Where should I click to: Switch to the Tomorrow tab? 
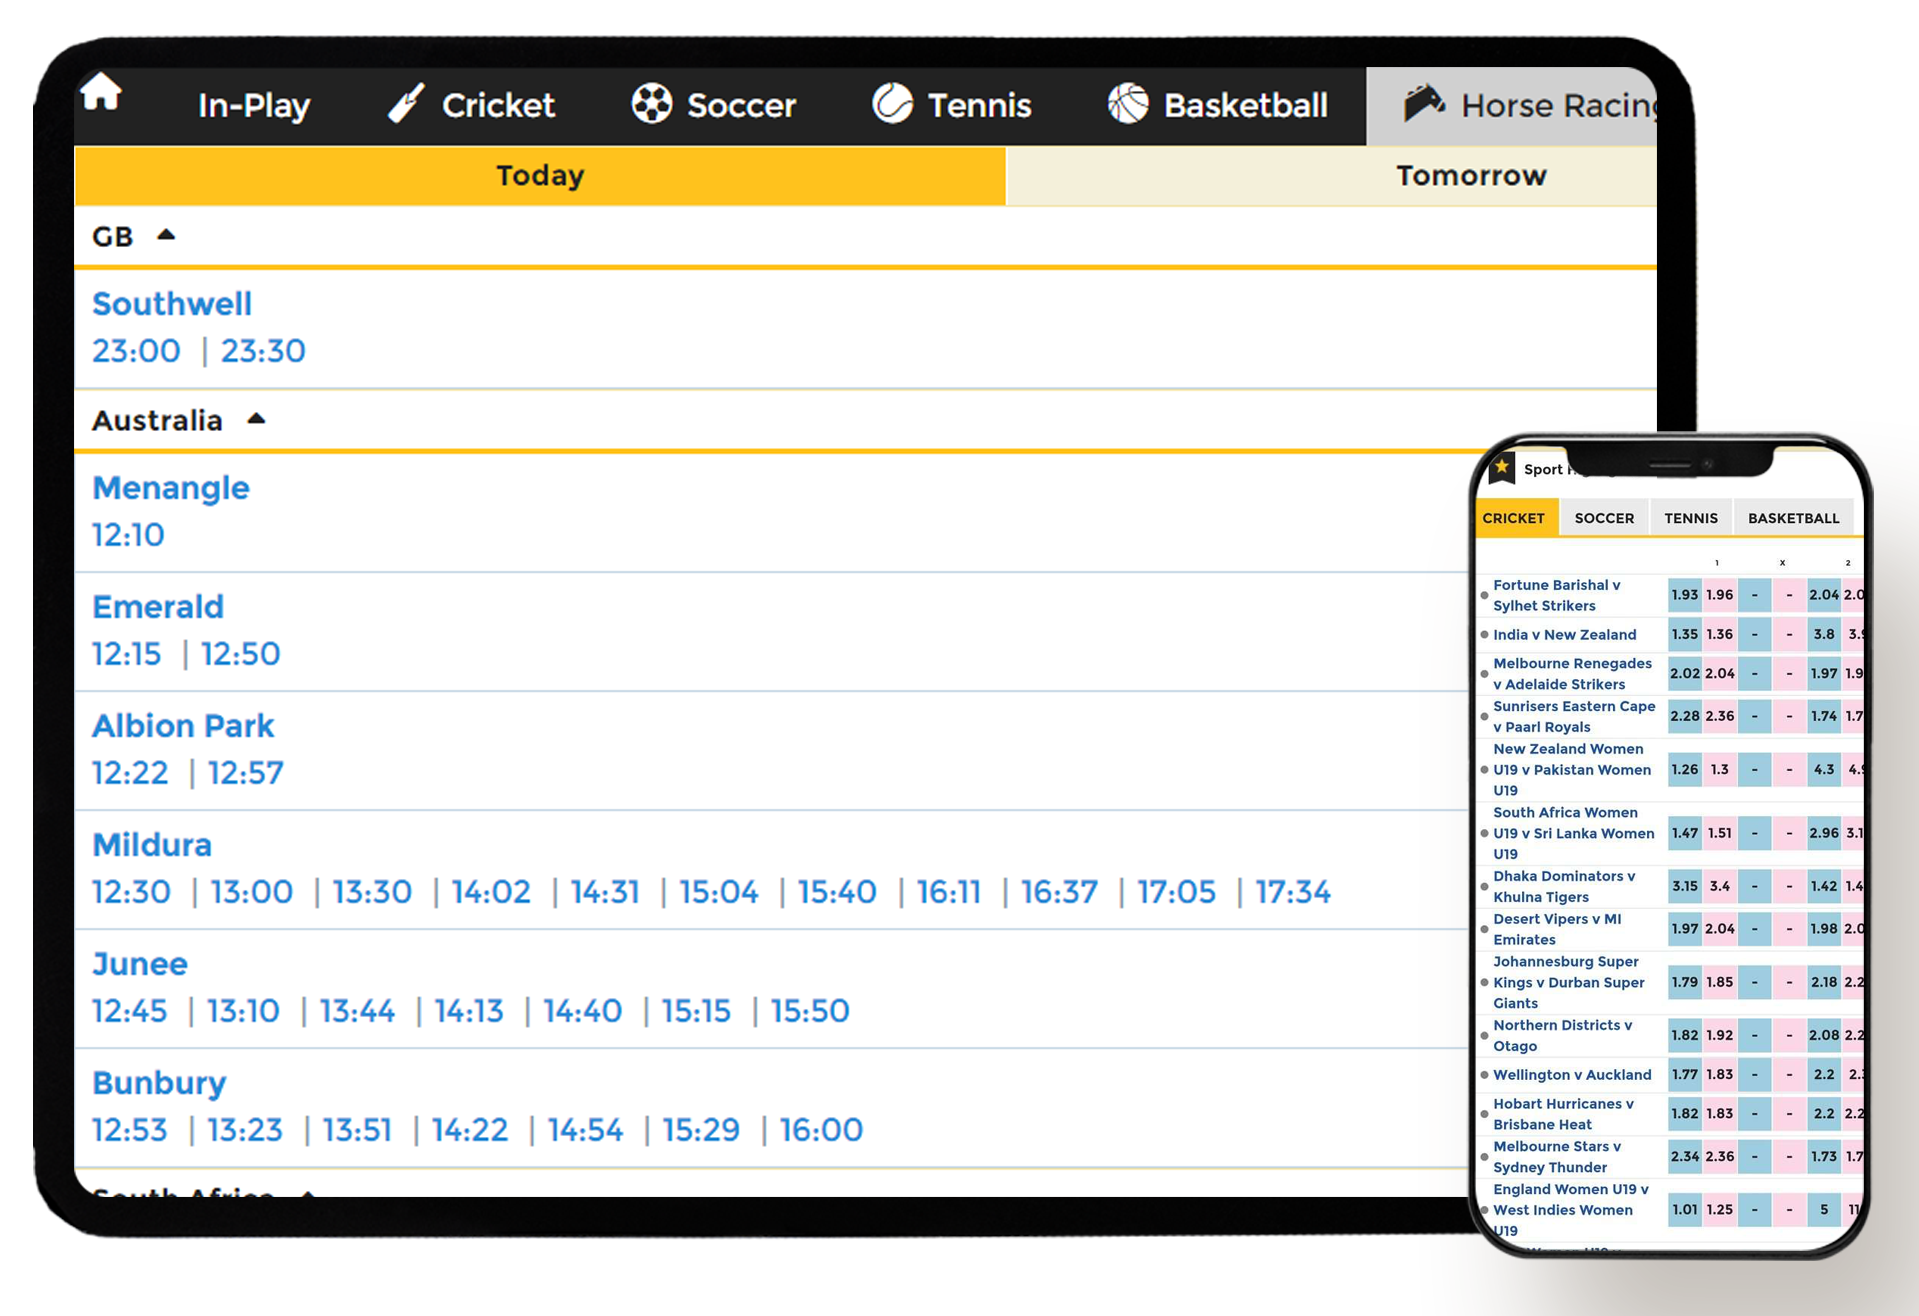coord(1470,176)
